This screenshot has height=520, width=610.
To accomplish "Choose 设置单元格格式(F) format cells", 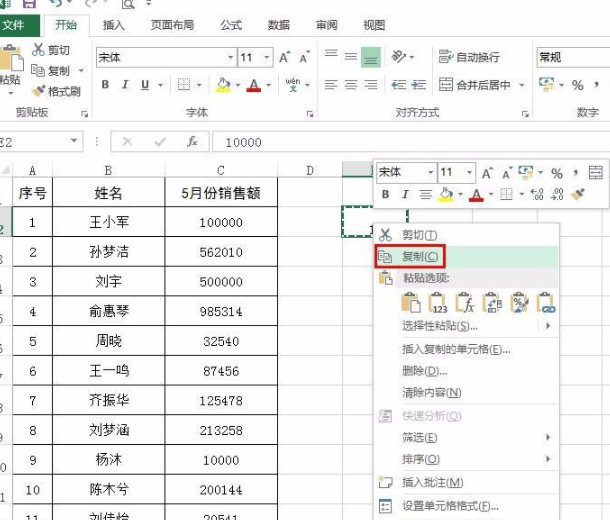I will point(466,506).
